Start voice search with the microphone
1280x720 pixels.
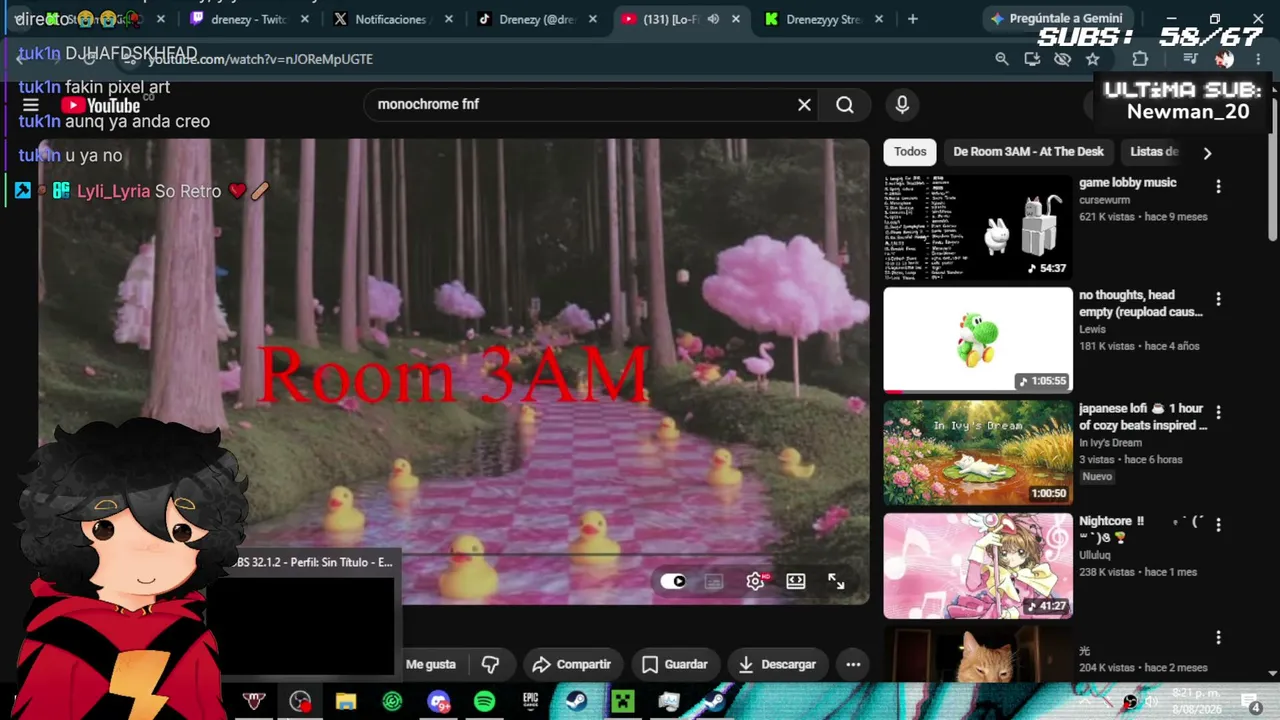tap(902, 104)
